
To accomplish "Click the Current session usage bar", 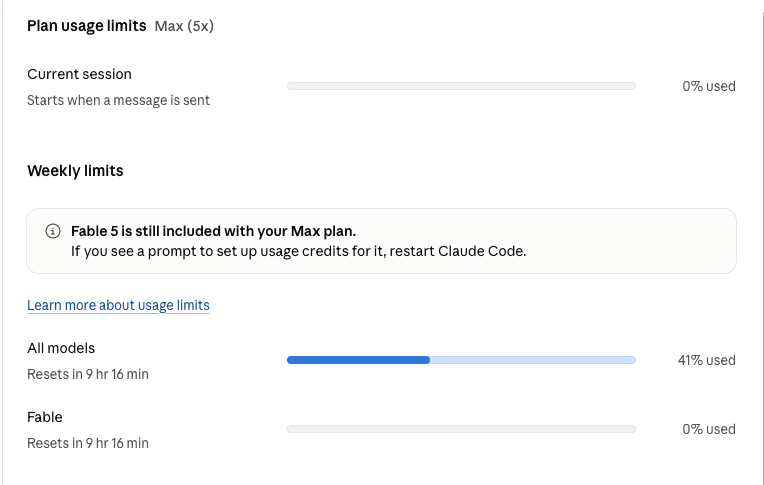I will [x=461, y=86].
